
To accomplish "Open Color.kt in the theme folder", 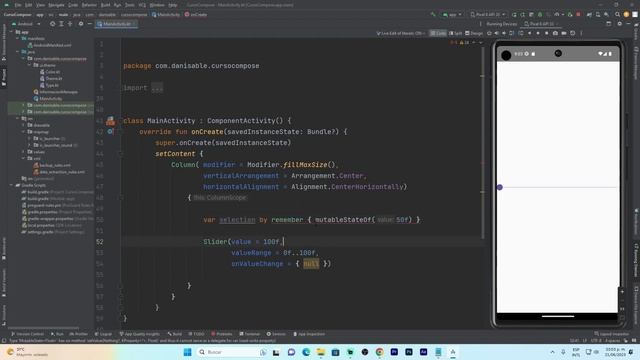I will [52, 72].
